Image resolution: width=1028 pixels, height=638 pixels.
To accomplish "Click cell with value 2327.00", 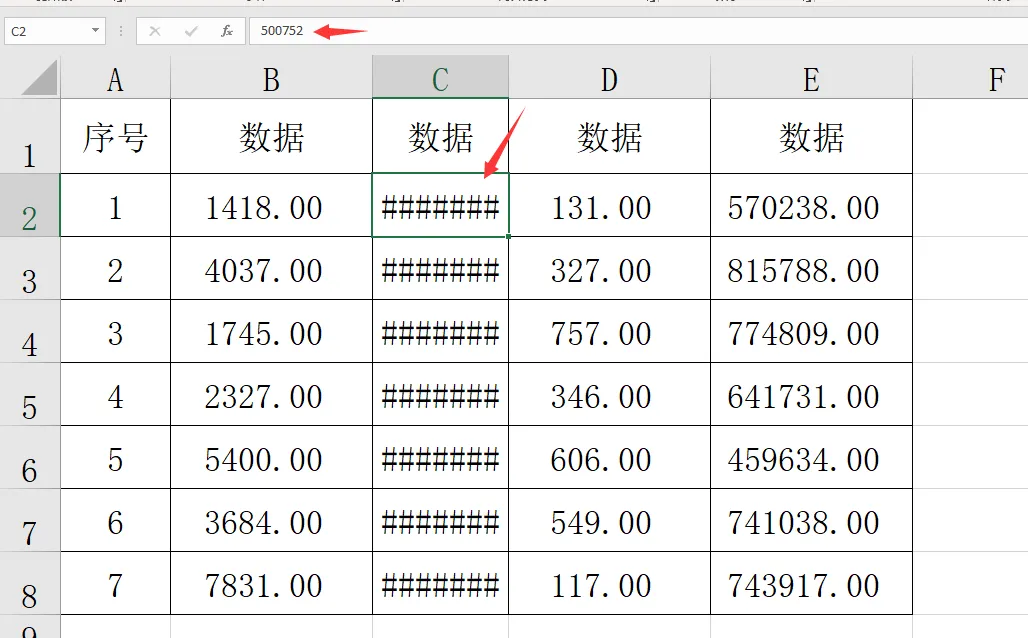I will pyautogui.click(x=271, y=394).
